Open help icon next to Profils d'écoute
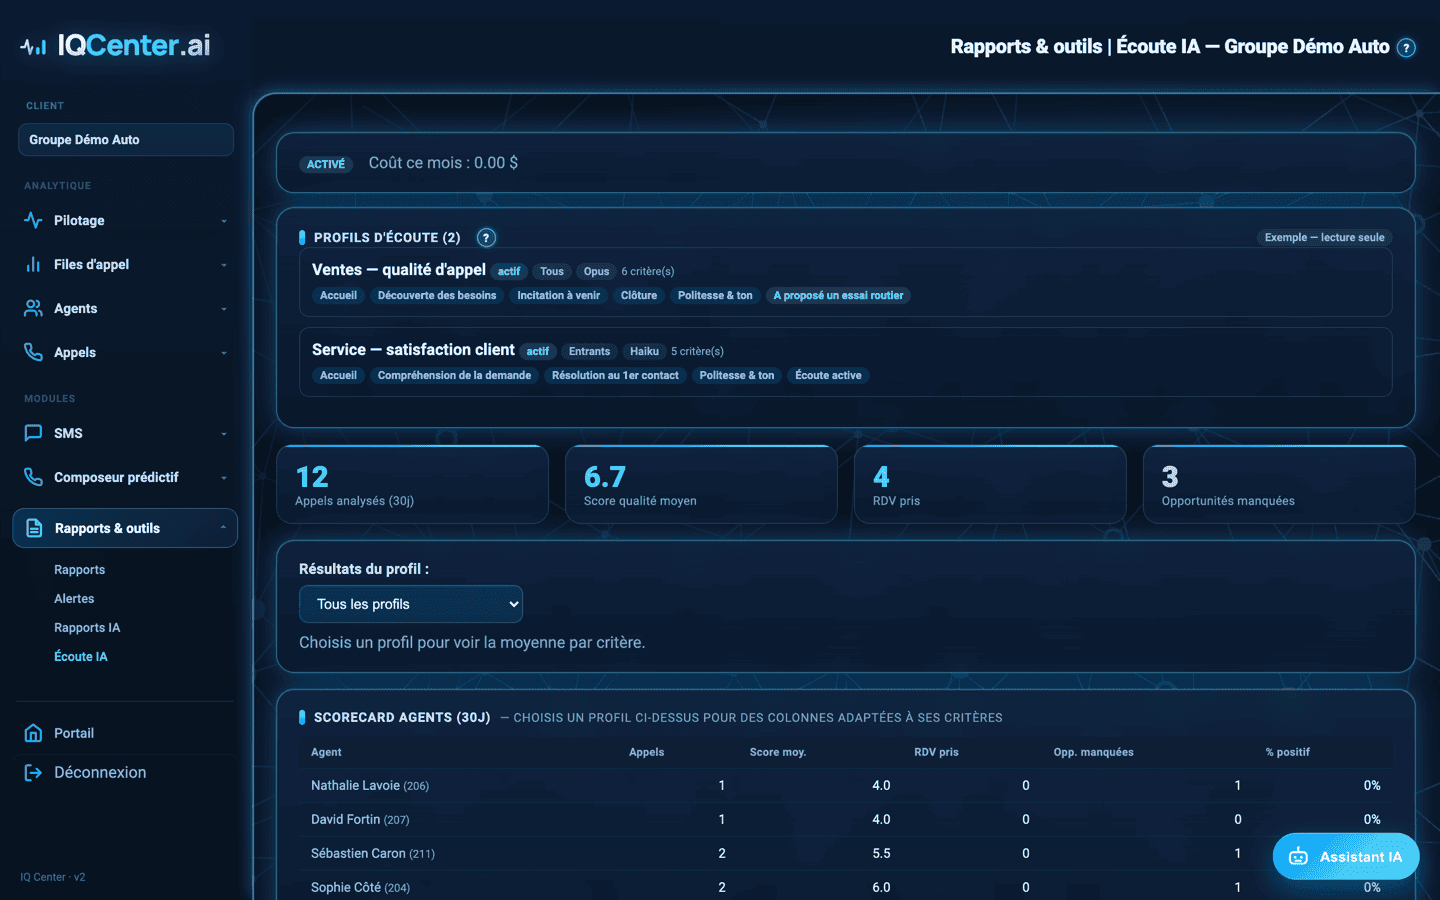 (x=486, y=237)
